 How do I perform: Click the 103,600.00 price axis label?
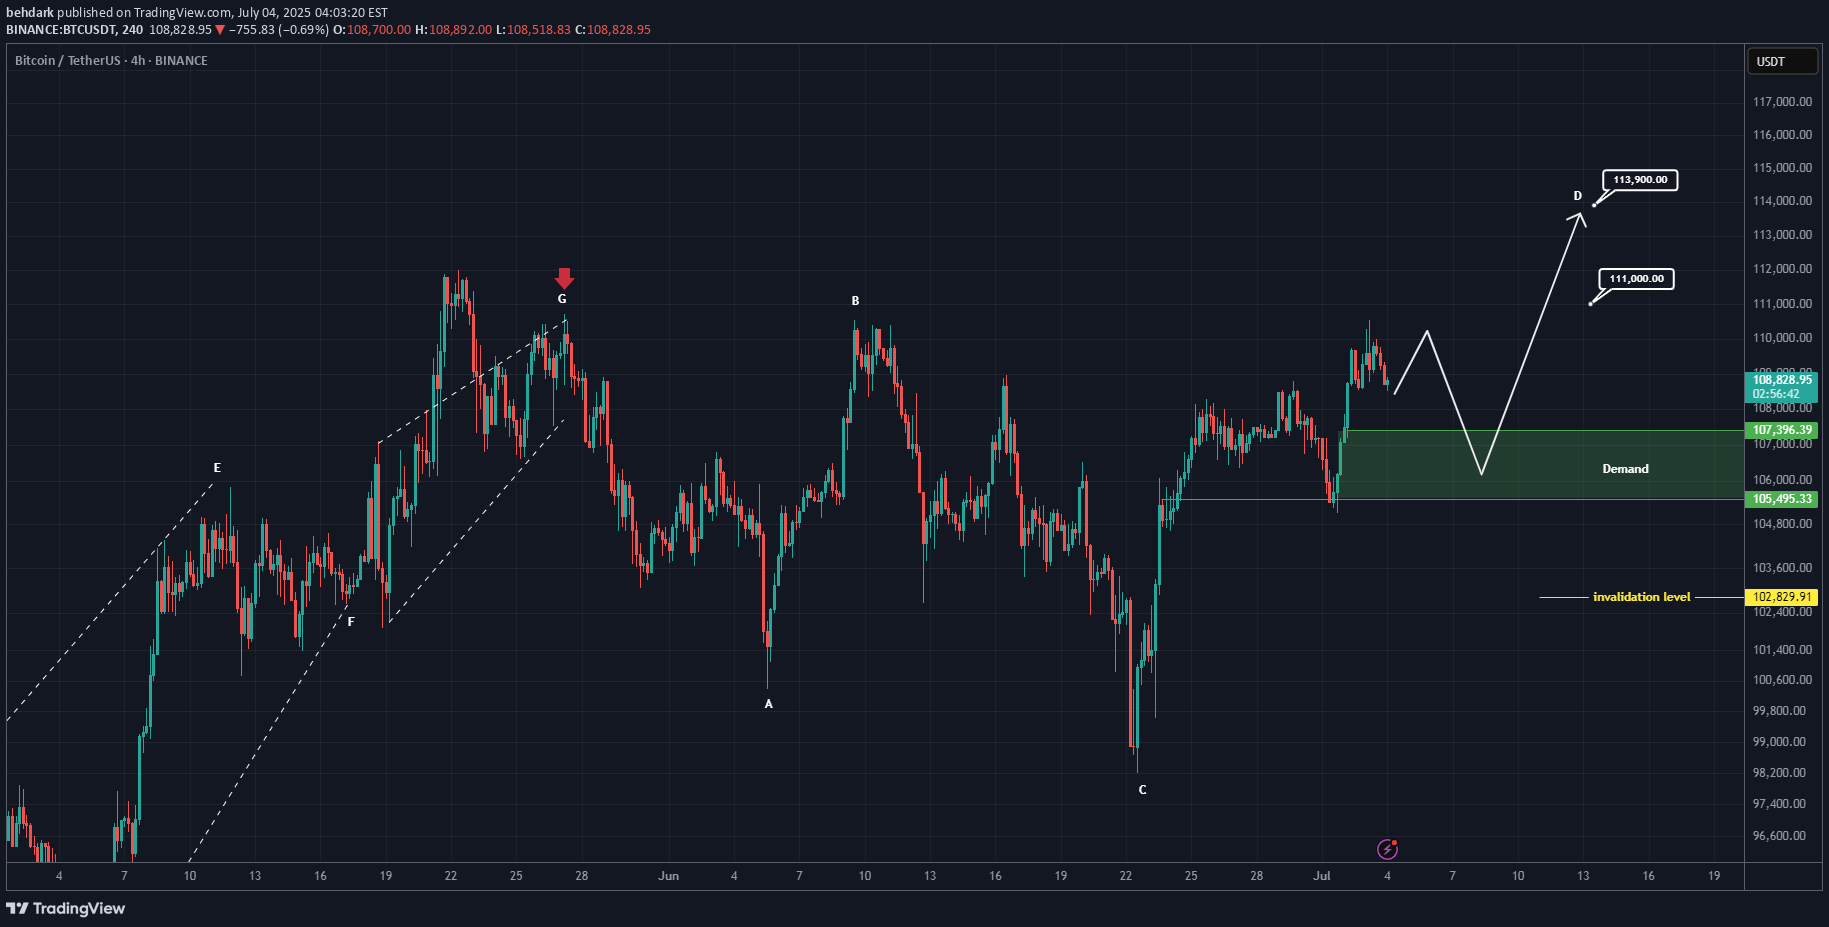1782,568
